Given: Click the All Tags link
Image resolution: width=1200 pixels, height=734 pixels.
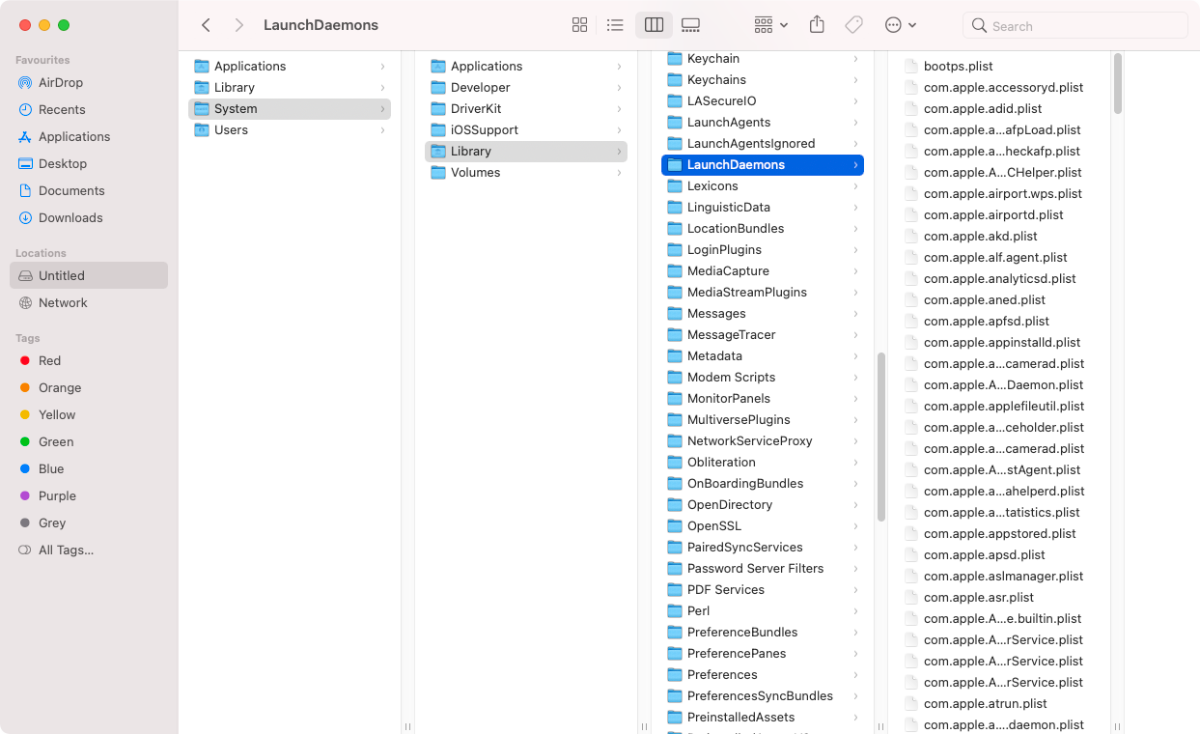Looking at the screenshot, I should click(68, 549).
